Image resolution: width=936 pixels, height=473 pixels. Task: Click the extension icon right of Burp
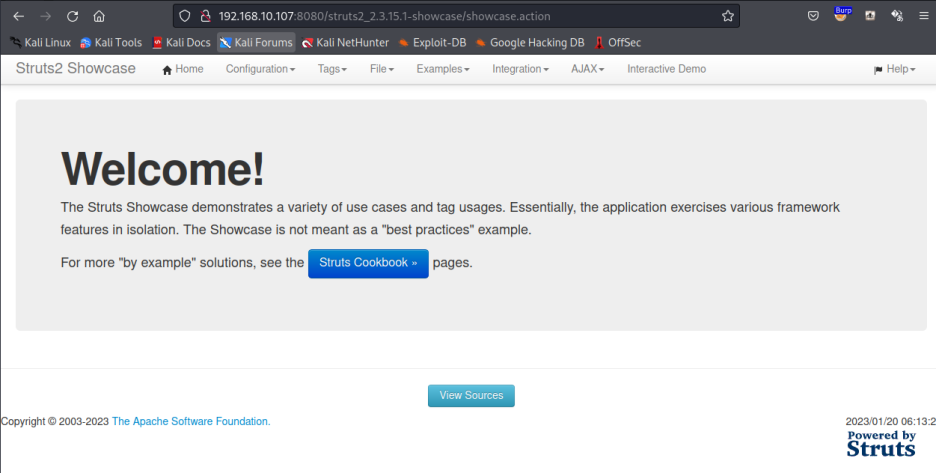(x=870, y=16)
